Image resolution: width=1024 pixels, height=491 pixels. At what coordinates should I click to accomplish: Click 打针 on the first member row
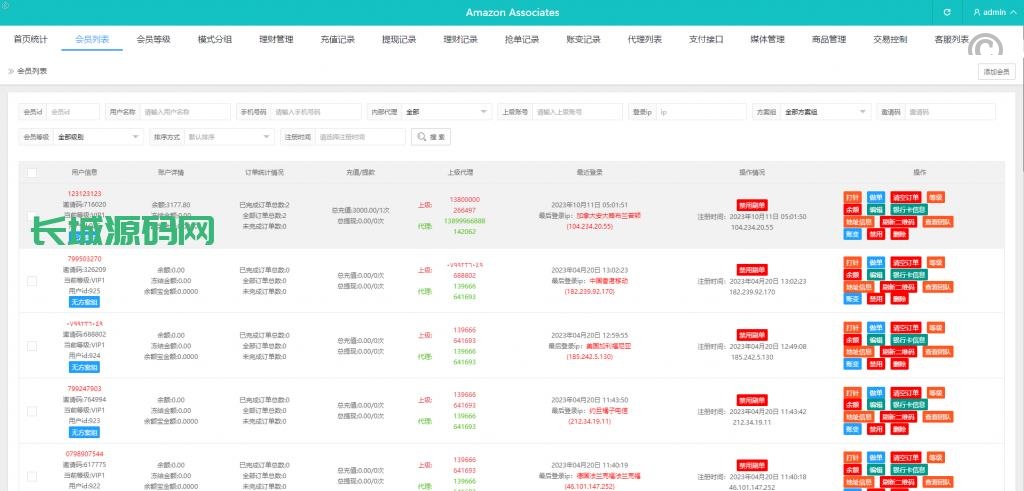[x=852, y=197]
